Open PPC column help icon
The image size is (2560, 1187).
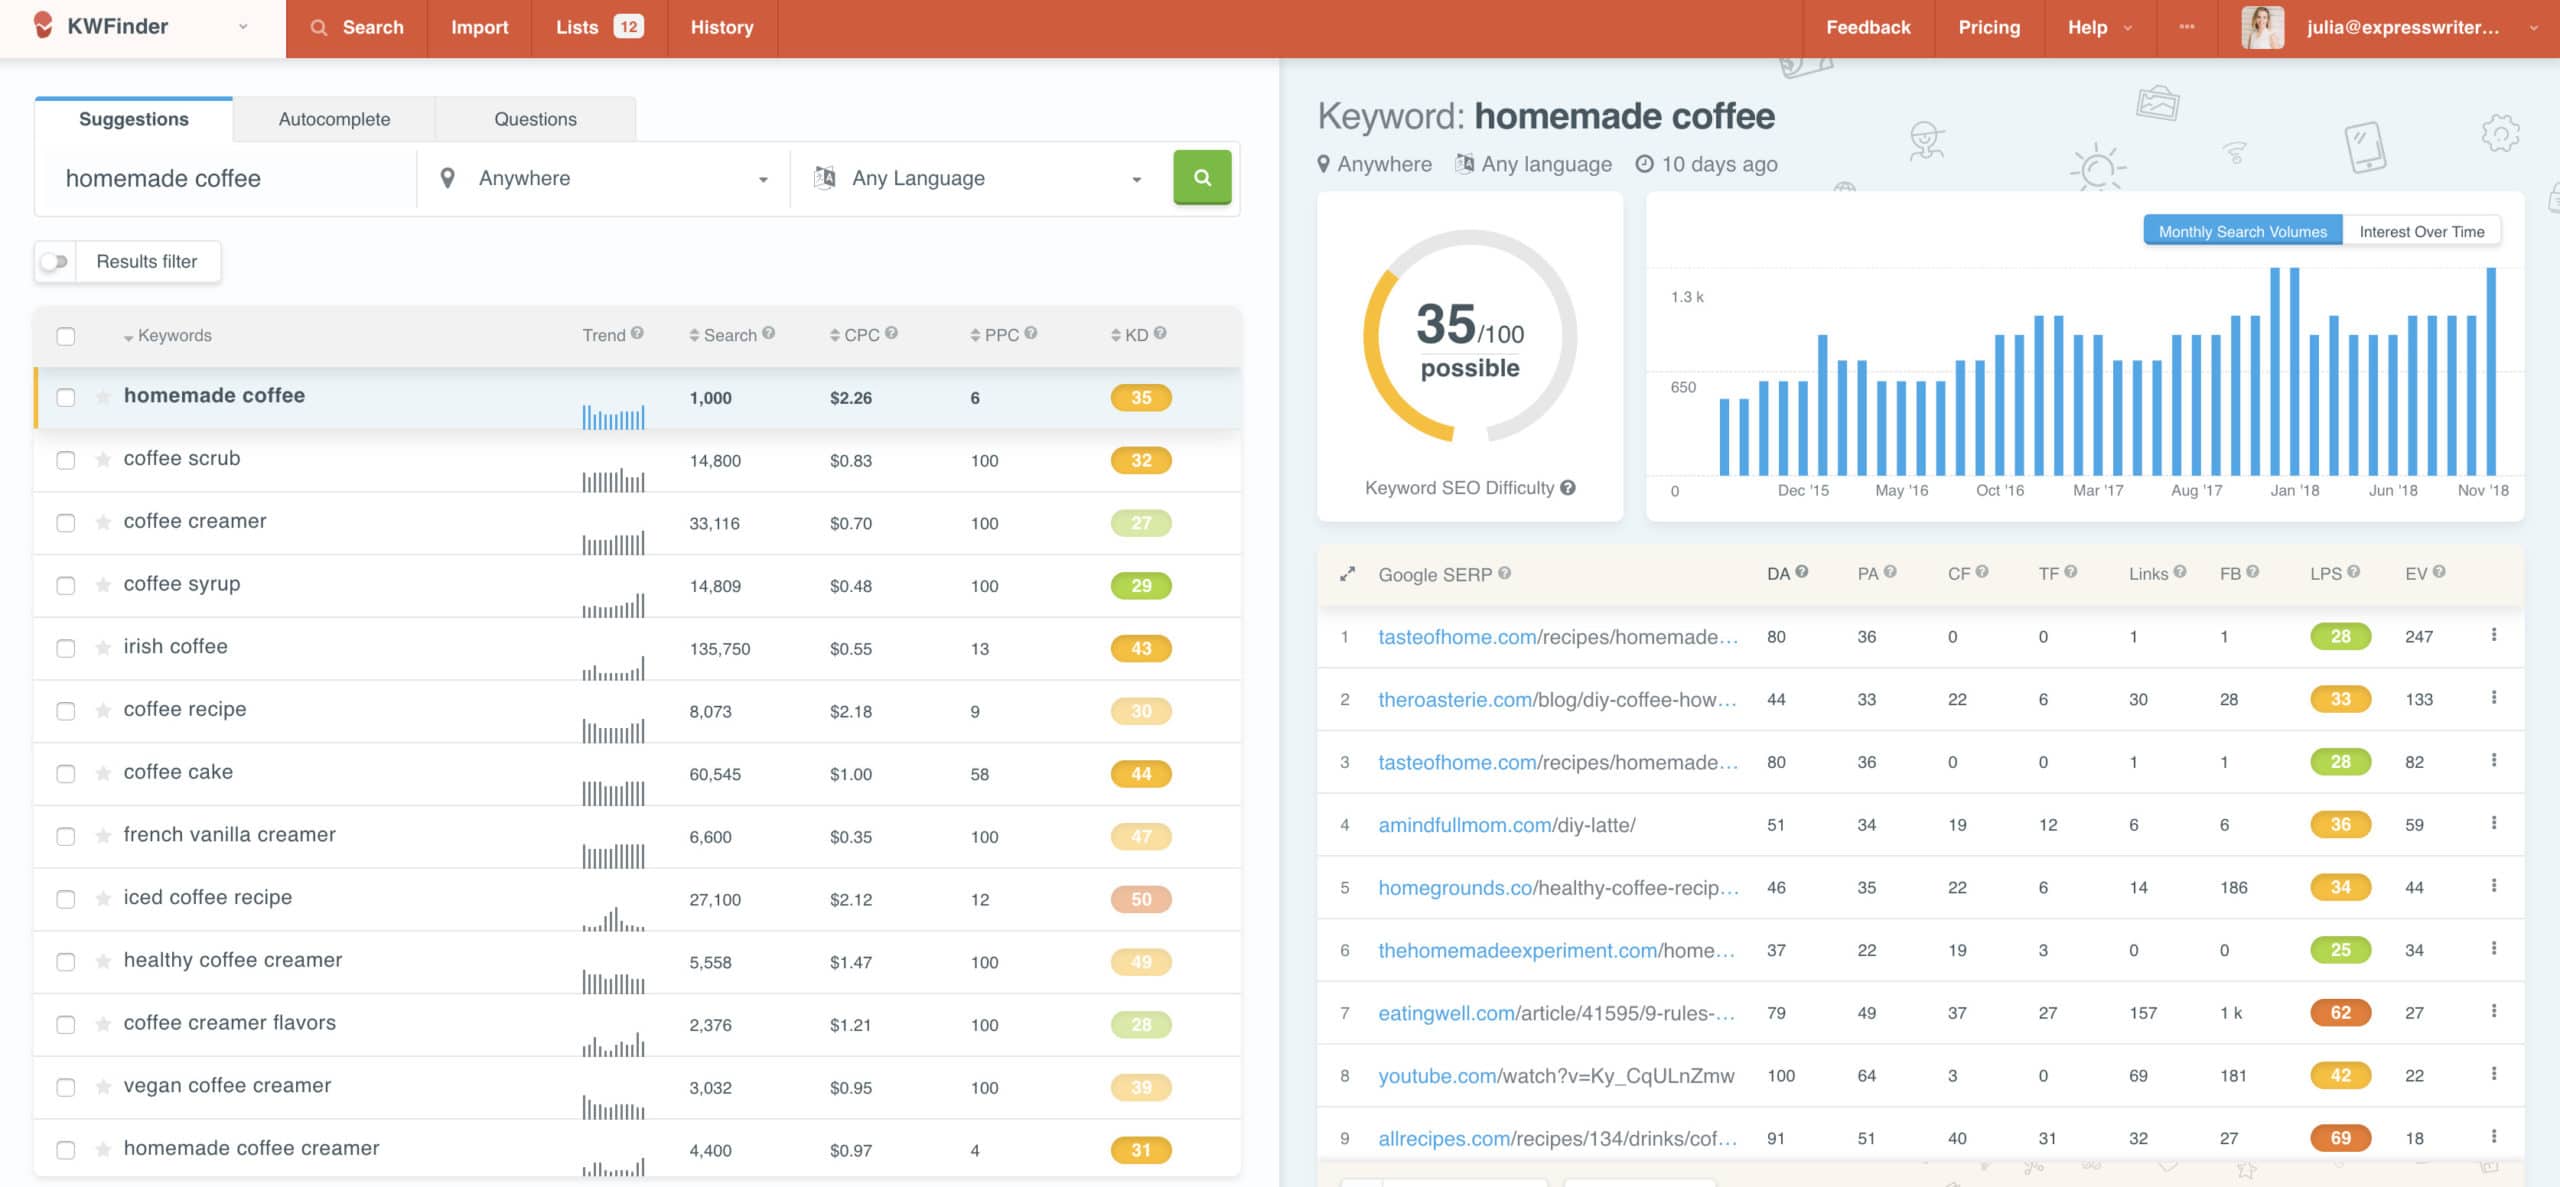(x=1031, y=333)
